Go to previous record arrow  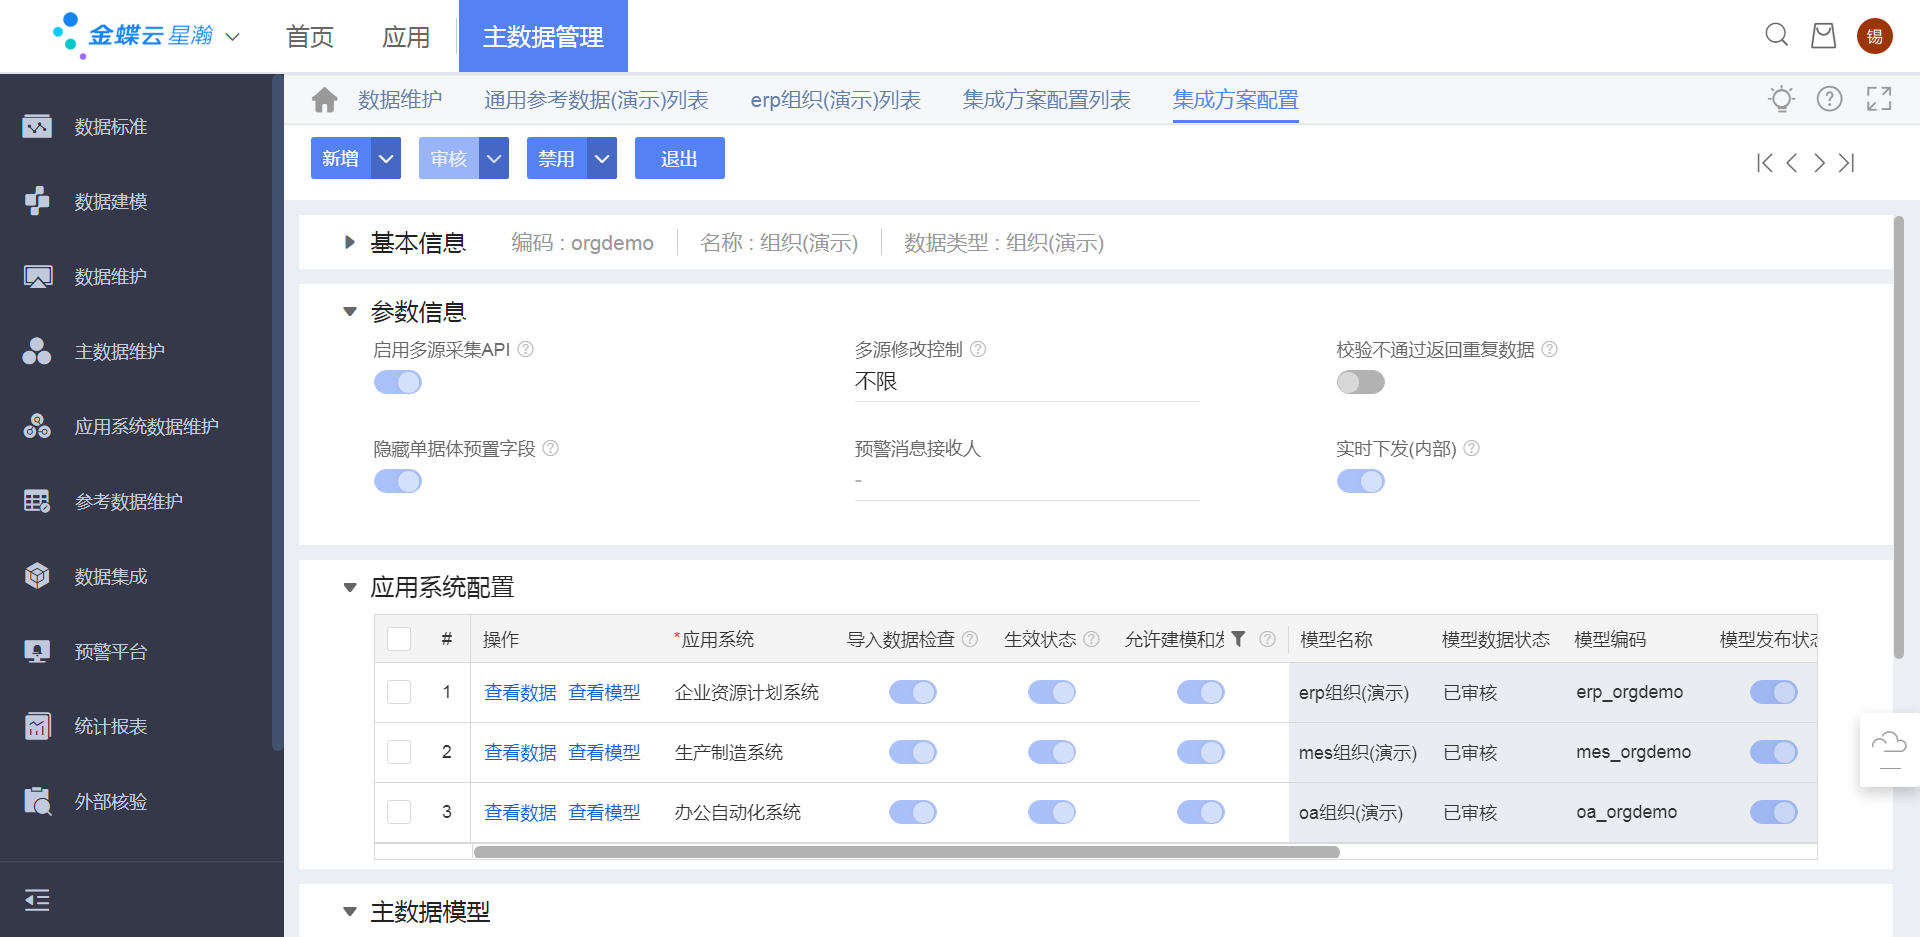pos(1792,163)
